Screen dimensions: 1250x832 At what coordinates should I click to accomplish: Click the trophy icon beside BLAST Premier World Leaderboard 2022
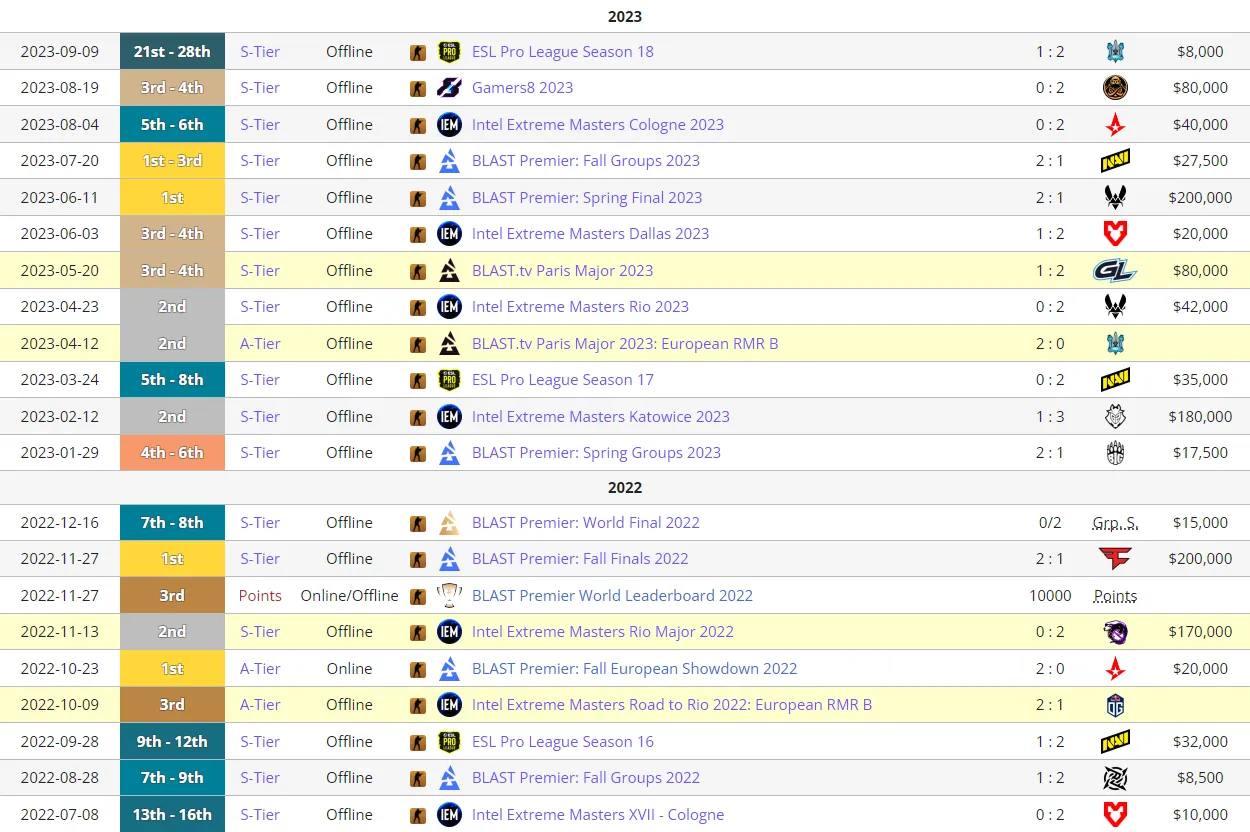(450, 596)
